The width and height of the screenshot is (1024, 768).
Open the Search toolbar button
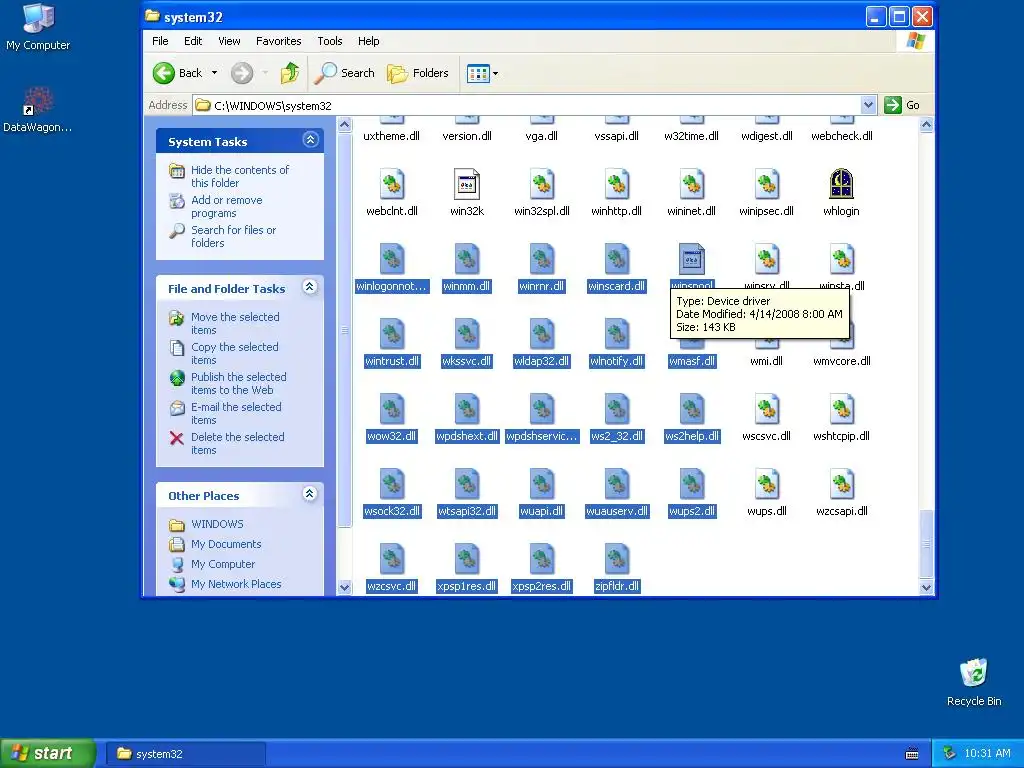point(344,73)
